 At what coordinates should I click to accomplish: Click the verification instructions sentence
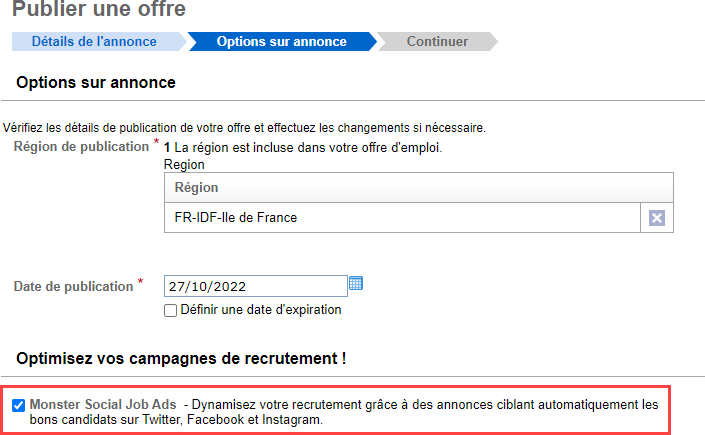(x=244, y=128)
